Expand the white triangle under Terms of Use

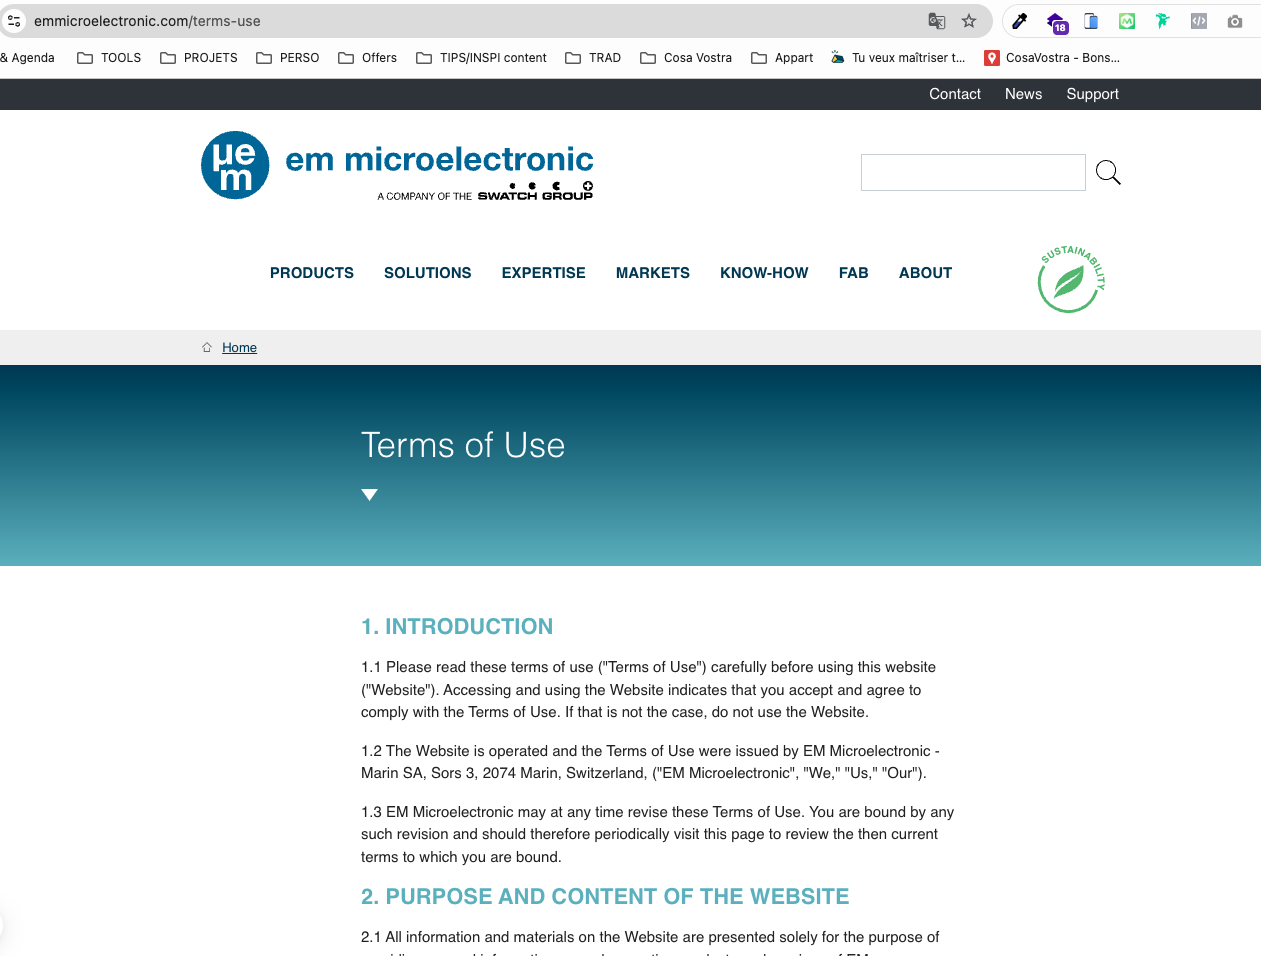pyautogui.click(x=369, y=495)
